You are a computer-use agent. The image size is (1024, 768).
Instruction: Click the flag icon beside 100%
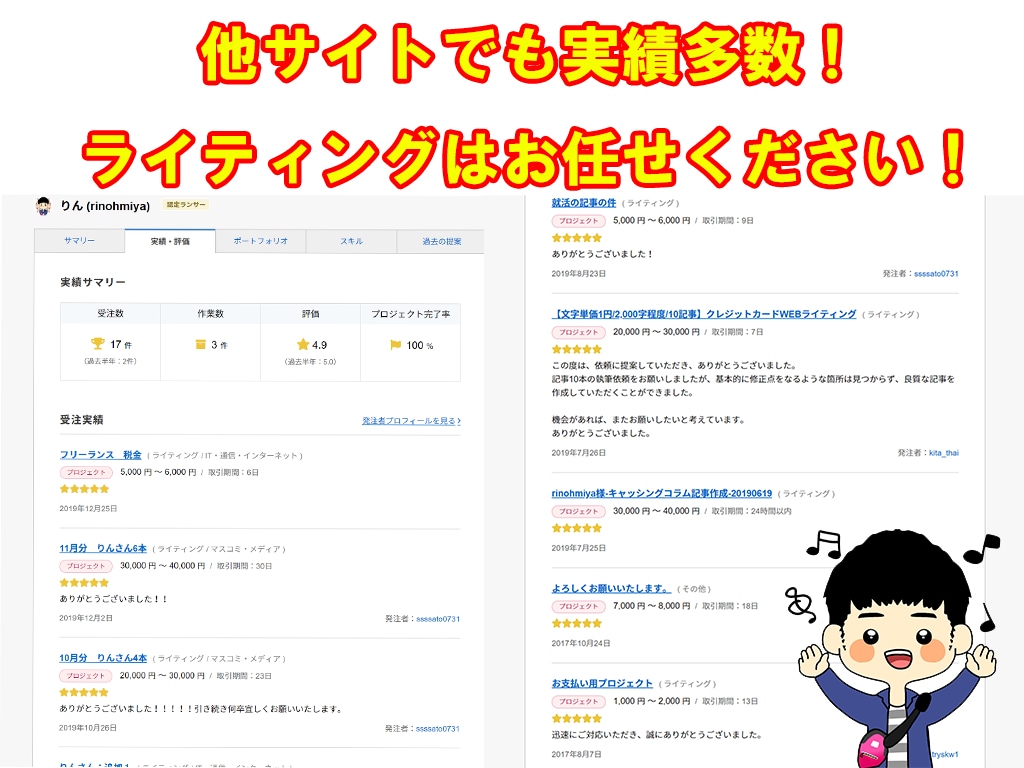[395, 345]
